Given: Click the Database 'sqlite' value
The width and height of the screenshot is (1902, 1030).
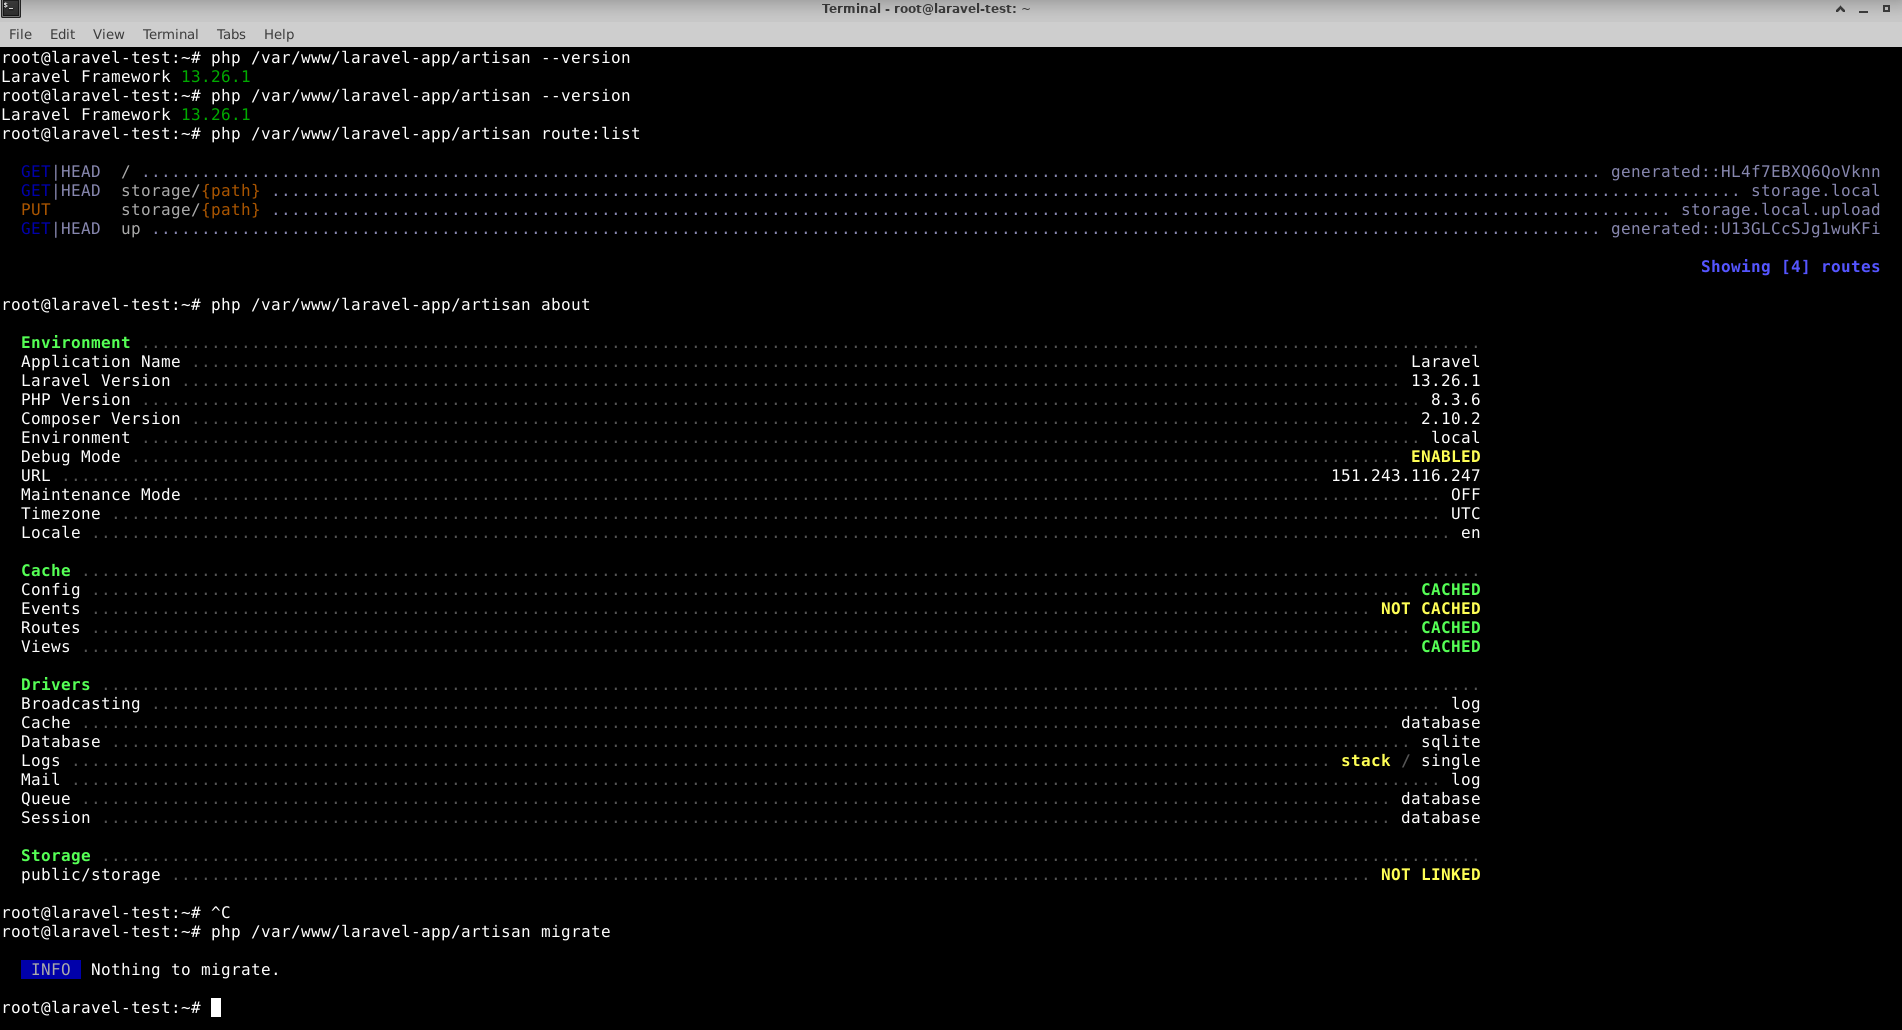Looking at the screenshot, I should (x=1450, y=742).
